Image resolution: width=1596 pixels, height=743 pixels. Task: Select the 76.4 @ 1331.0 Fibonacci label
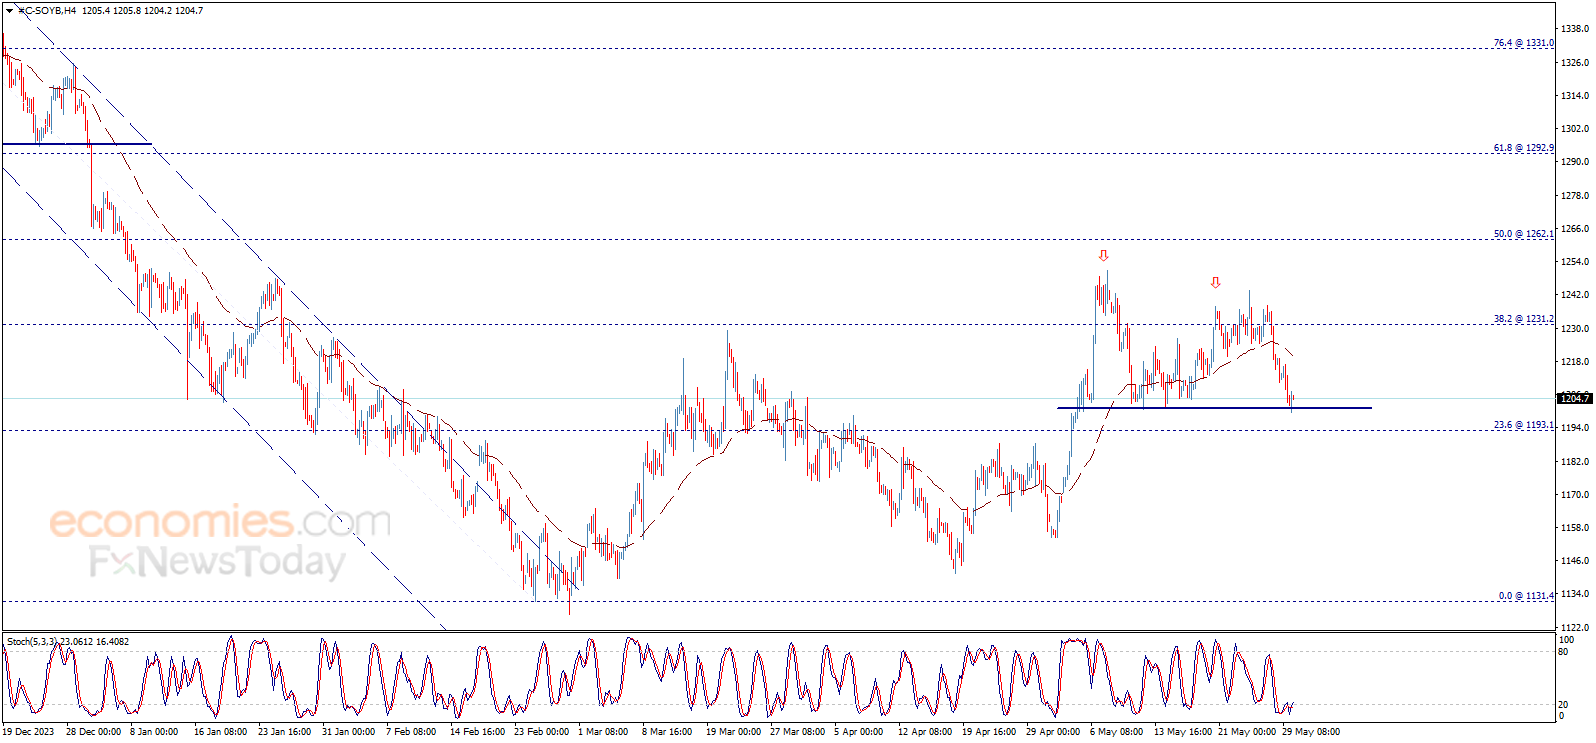1523,43
